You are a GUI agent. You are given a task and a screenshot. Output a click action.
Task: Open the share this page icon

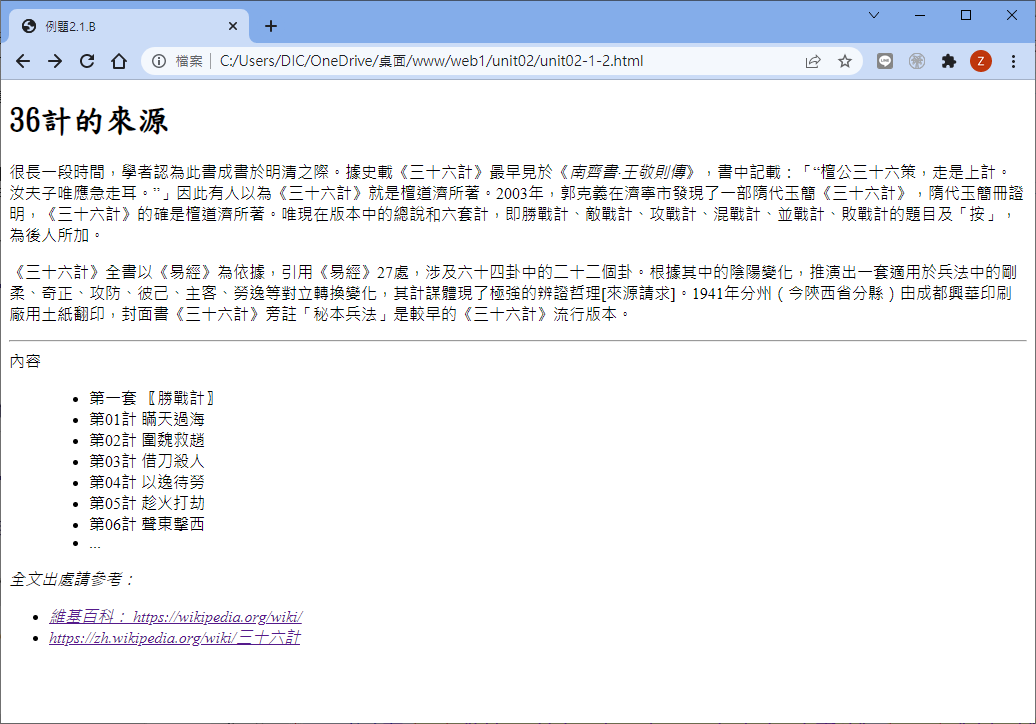pyautogui.click(x=813, y=61)
